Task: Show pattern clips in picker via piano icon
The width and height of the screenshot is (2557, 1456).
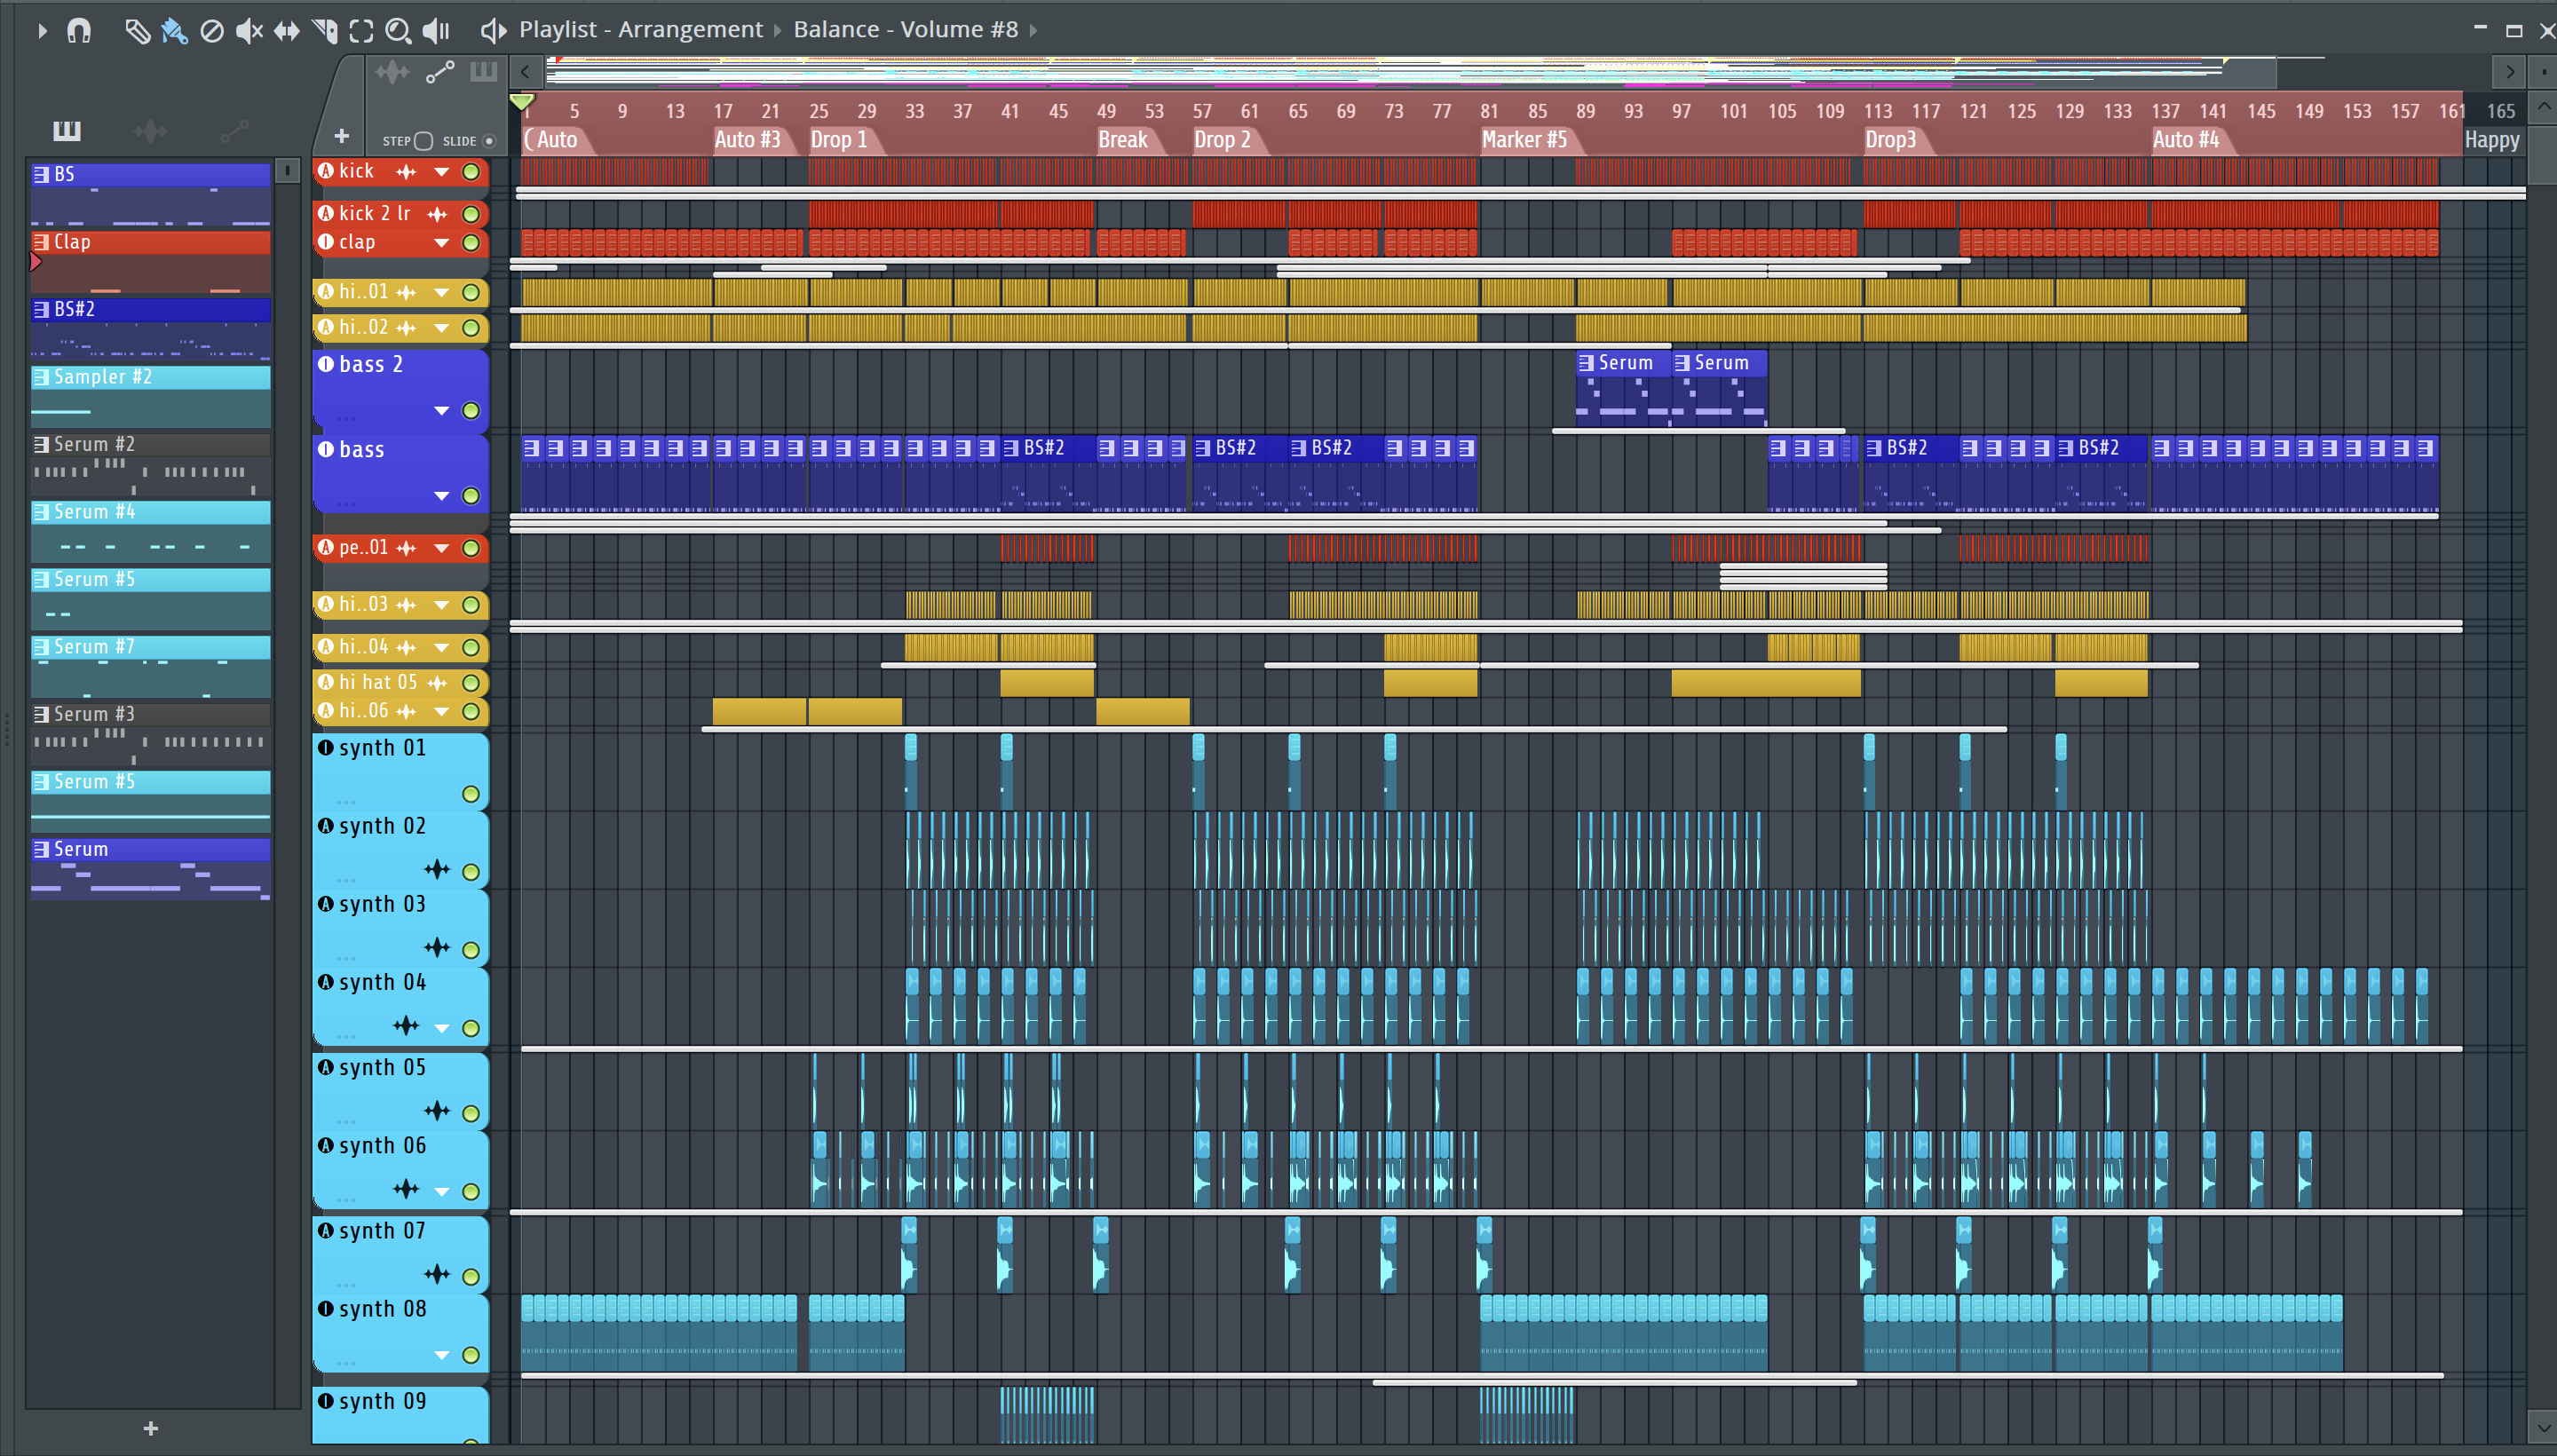Action: (67, 130)
